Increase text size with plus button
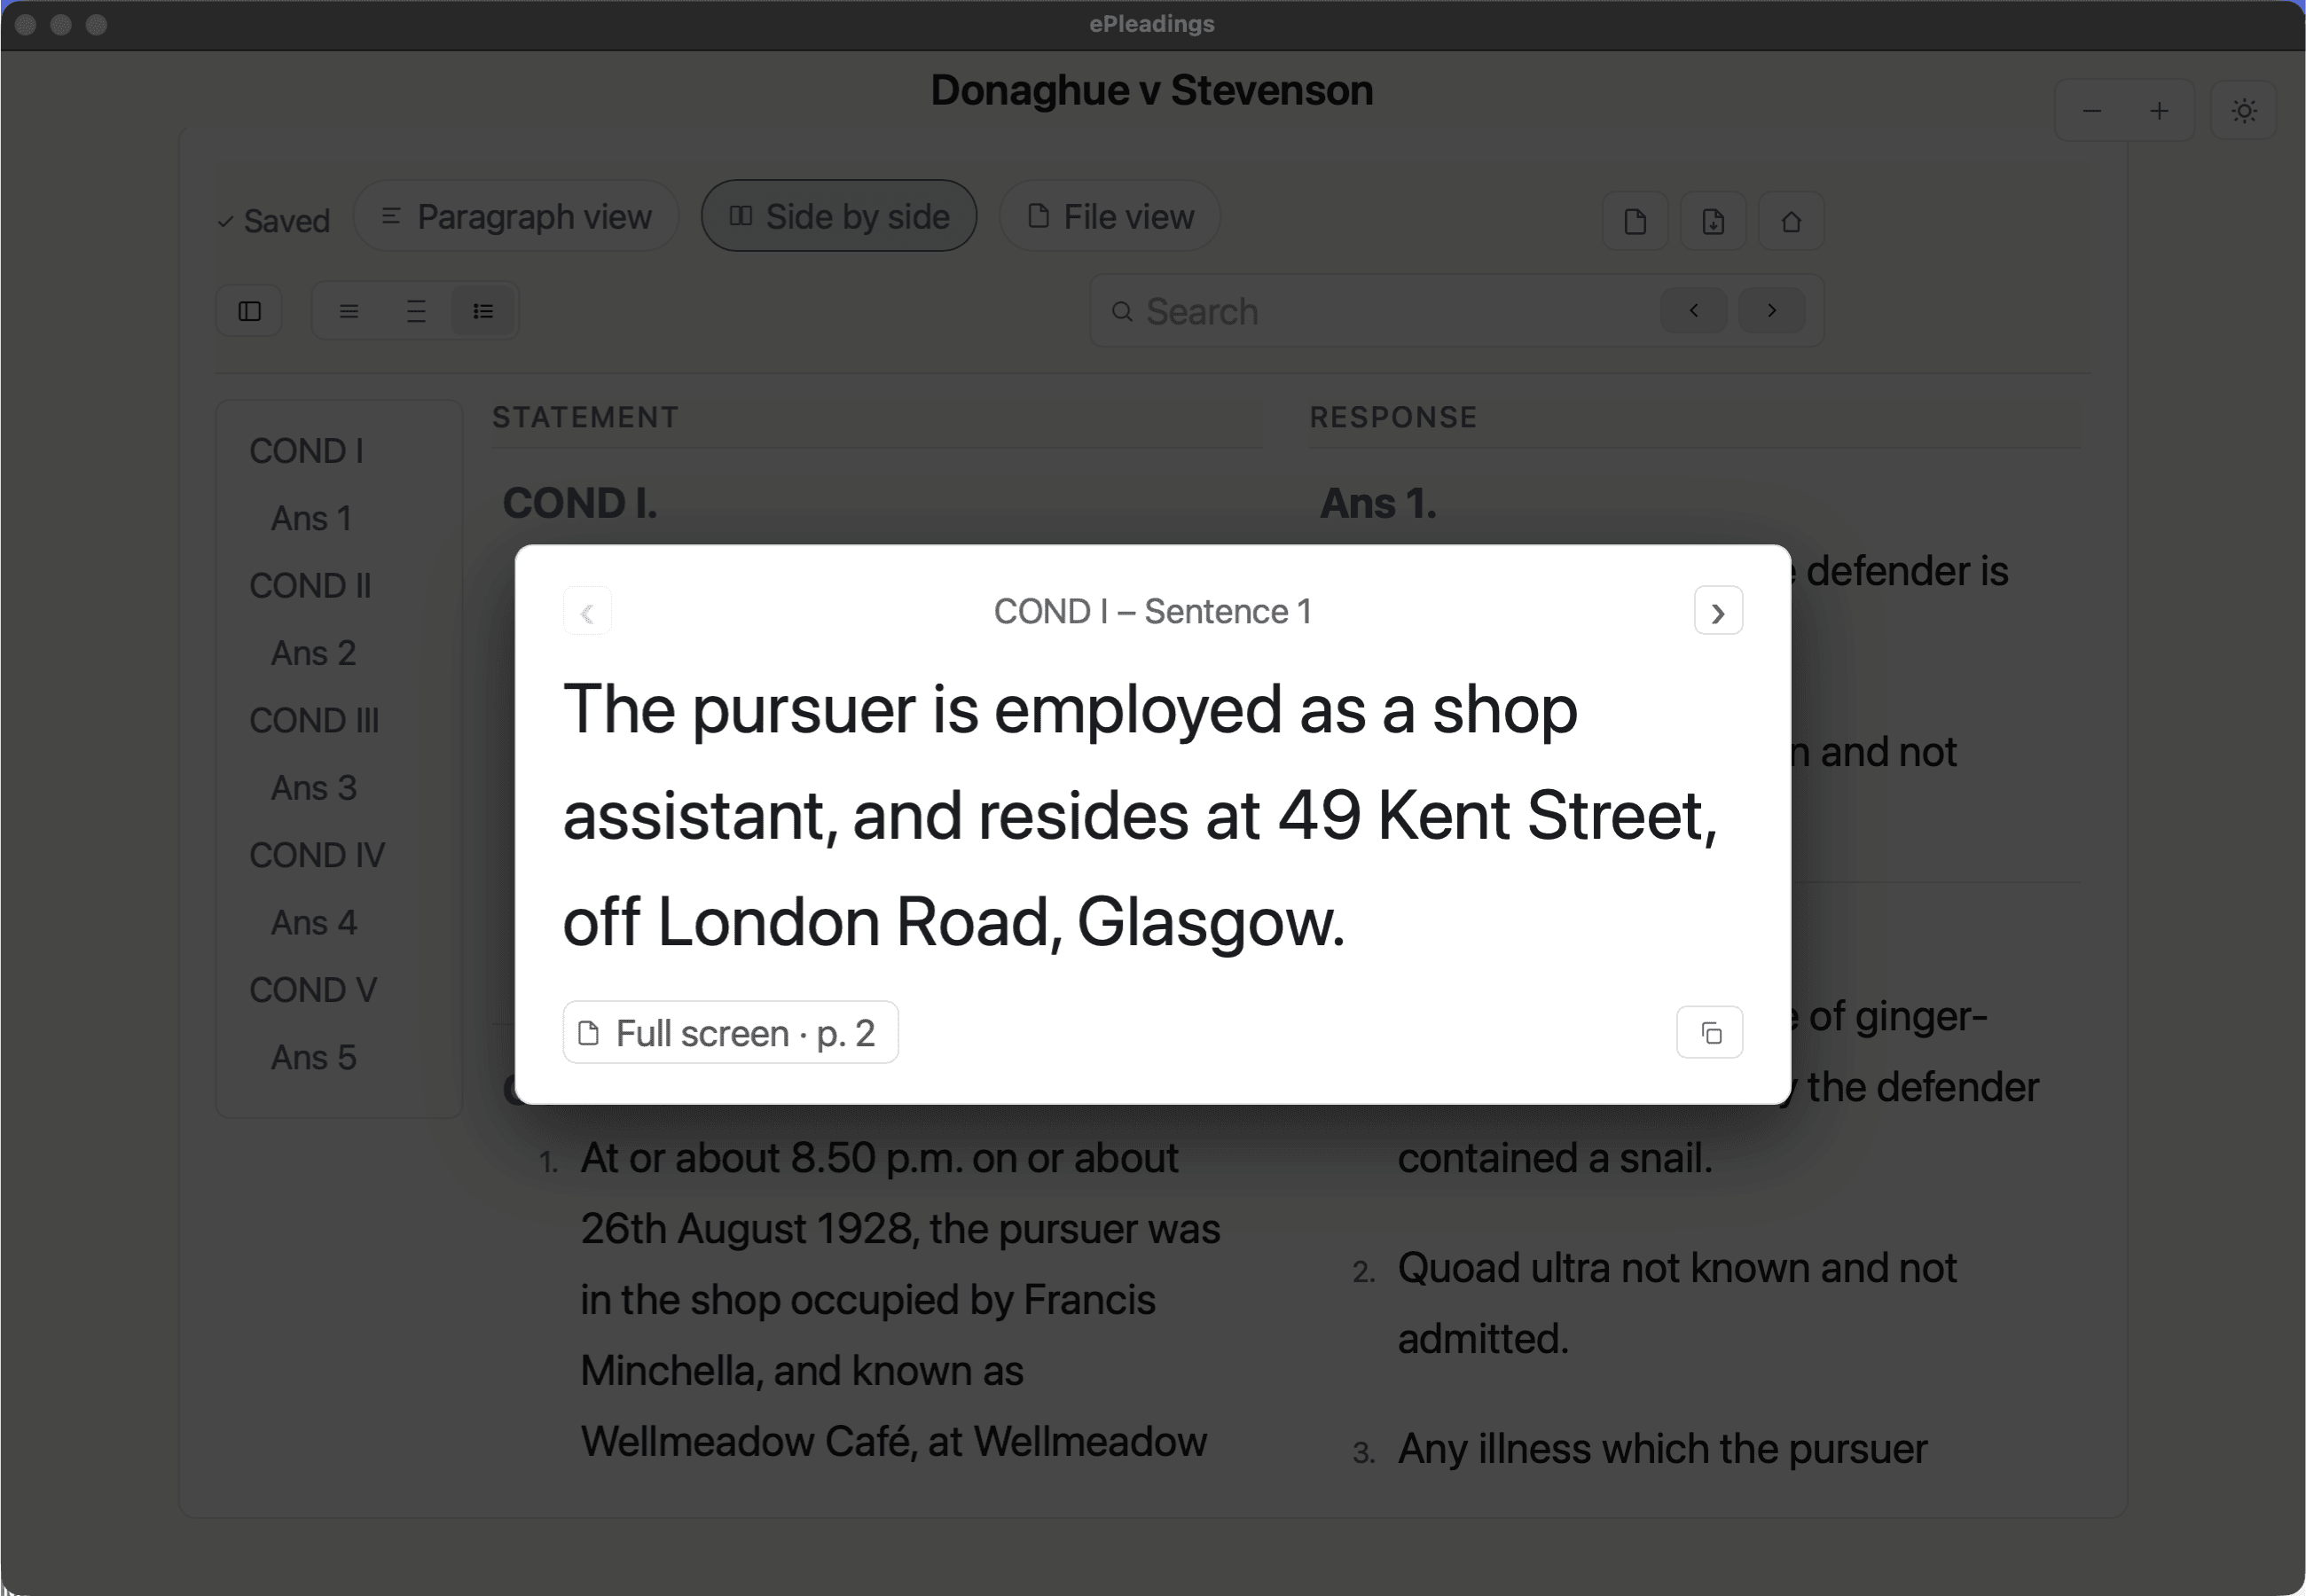 2159,111
